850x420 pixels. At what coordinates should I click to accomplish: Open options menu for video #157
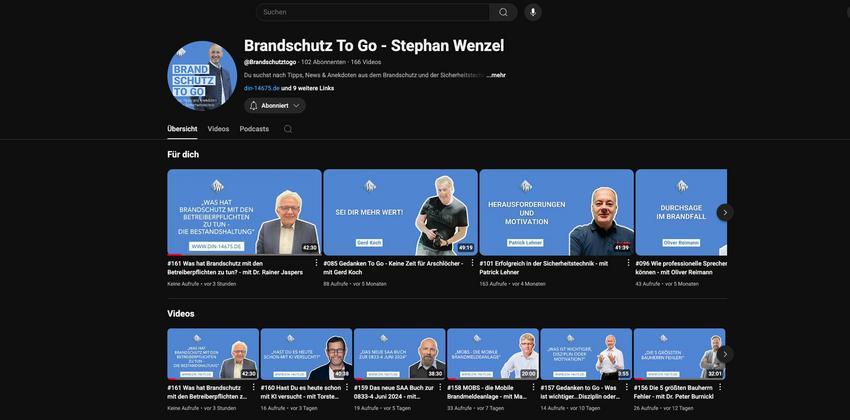point(626,387)
